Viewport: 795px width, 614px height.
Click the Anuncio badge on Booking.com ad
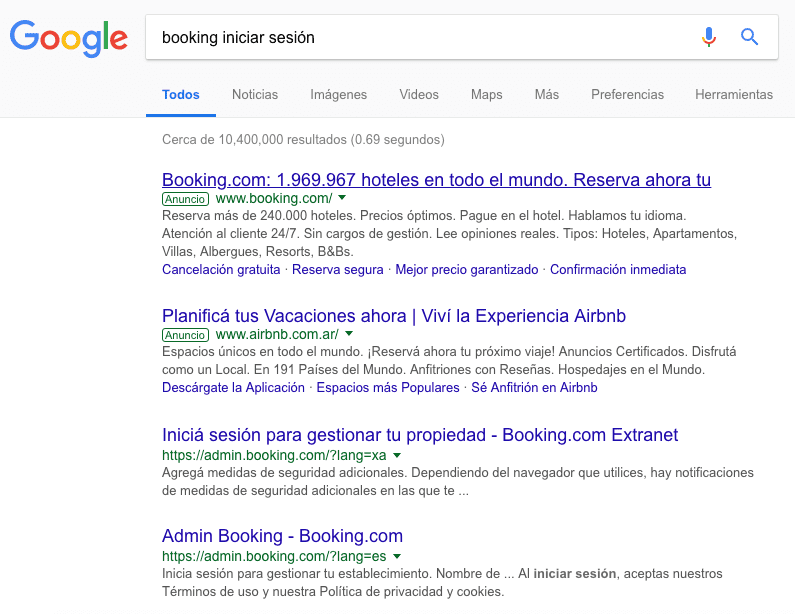(185, 199)
